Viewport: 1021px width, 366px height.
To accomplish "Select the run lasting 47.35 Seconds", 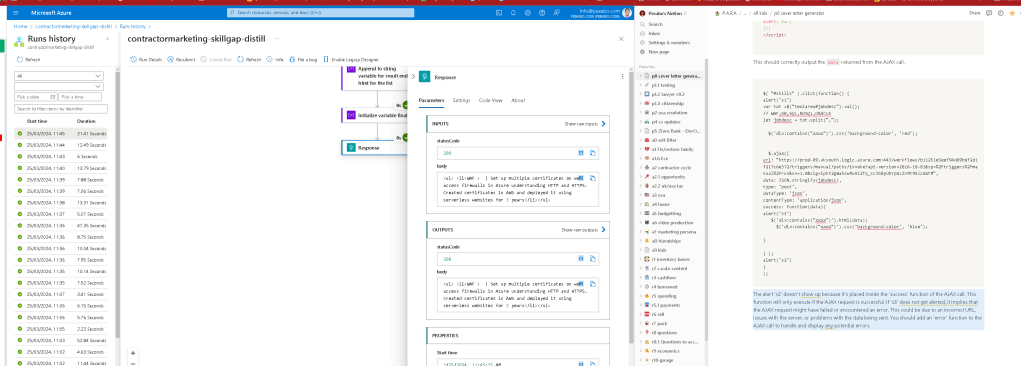I will tap(61, 225).
